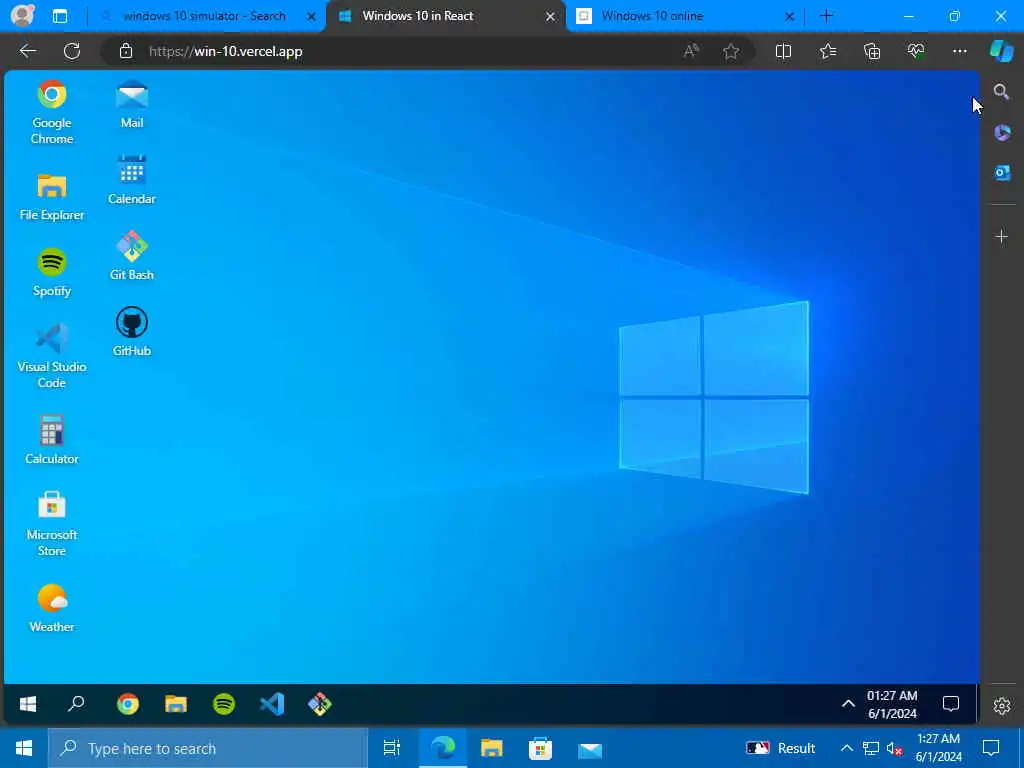Viewport: 1024px width, 768px height.
Task: Open browser Collections
Action: (872, 51)
